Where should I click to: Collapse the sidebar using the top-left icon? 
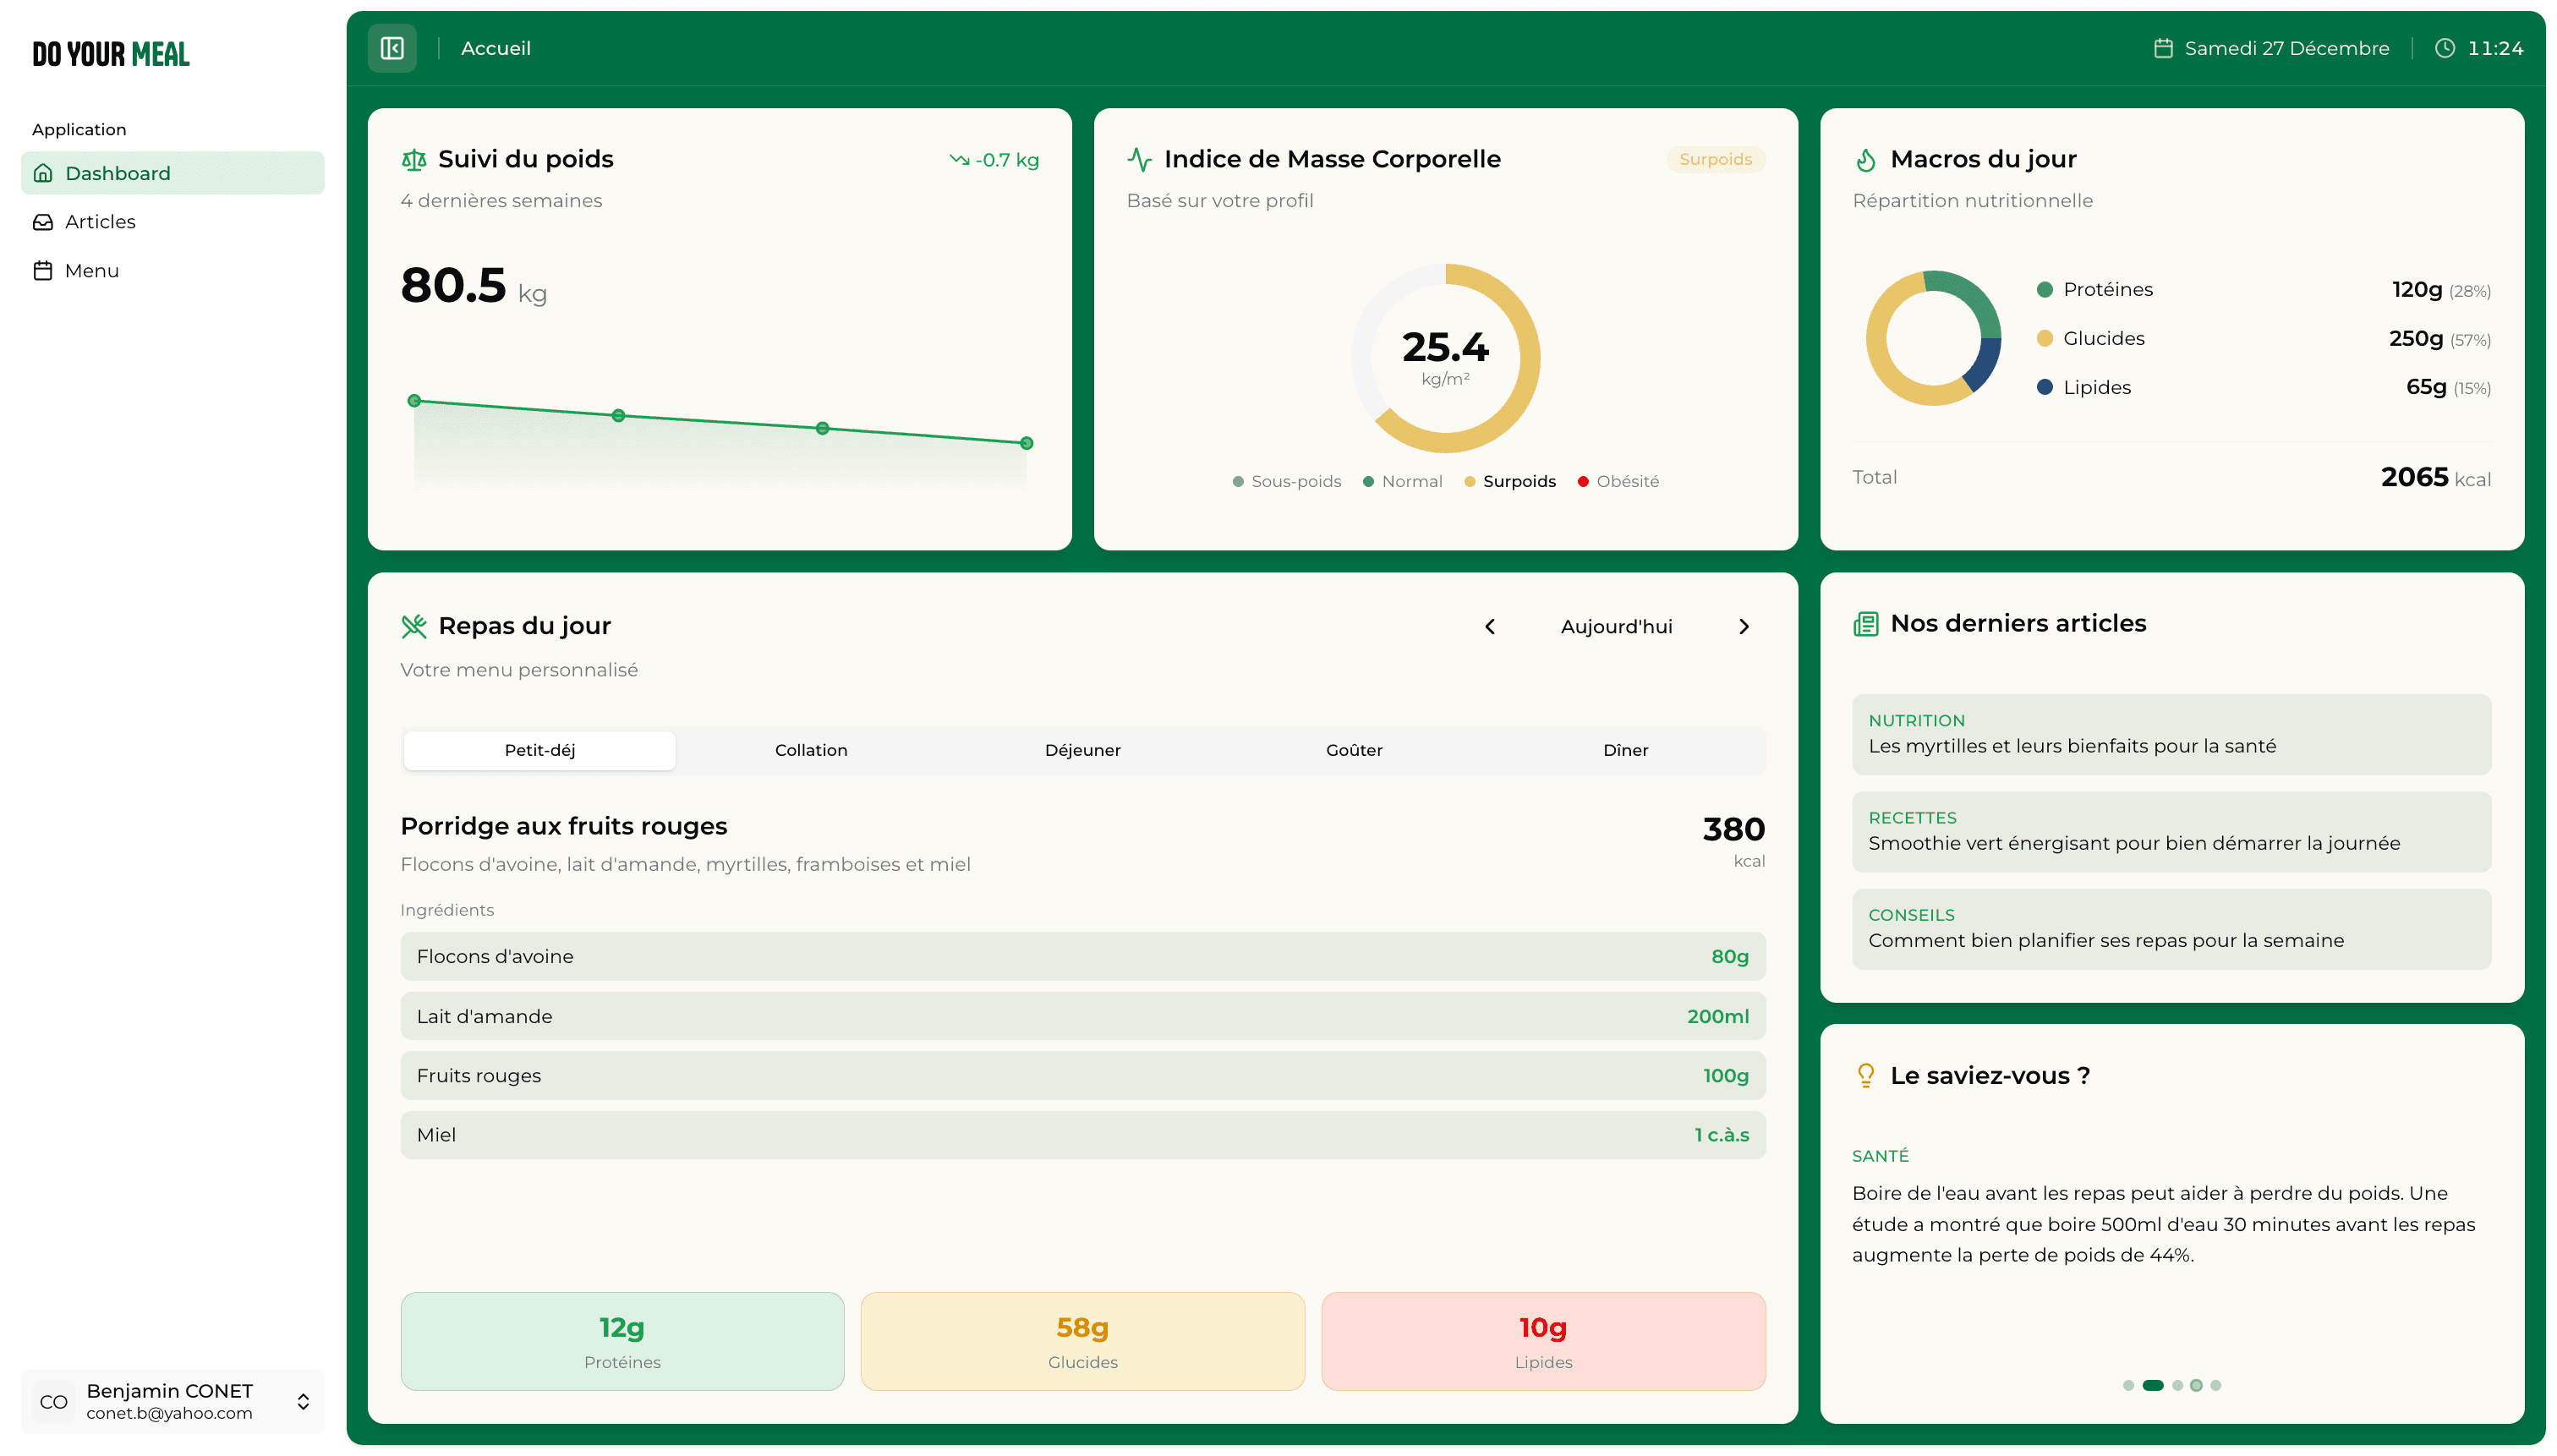click(x=391, y=47)
